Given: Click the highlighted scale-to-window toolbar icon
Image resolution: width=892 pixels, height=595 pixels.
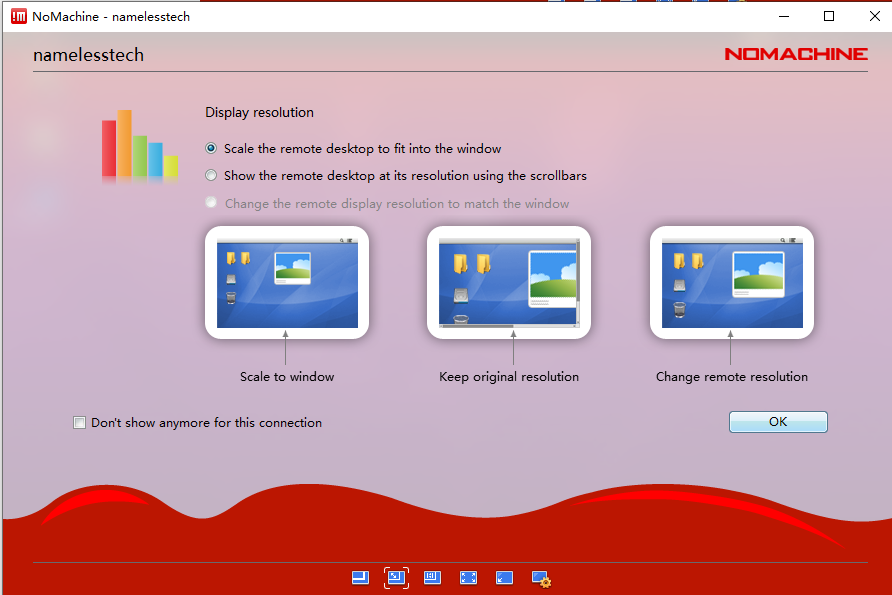Looking at the screenshot, I should click(x=396, y=578).
